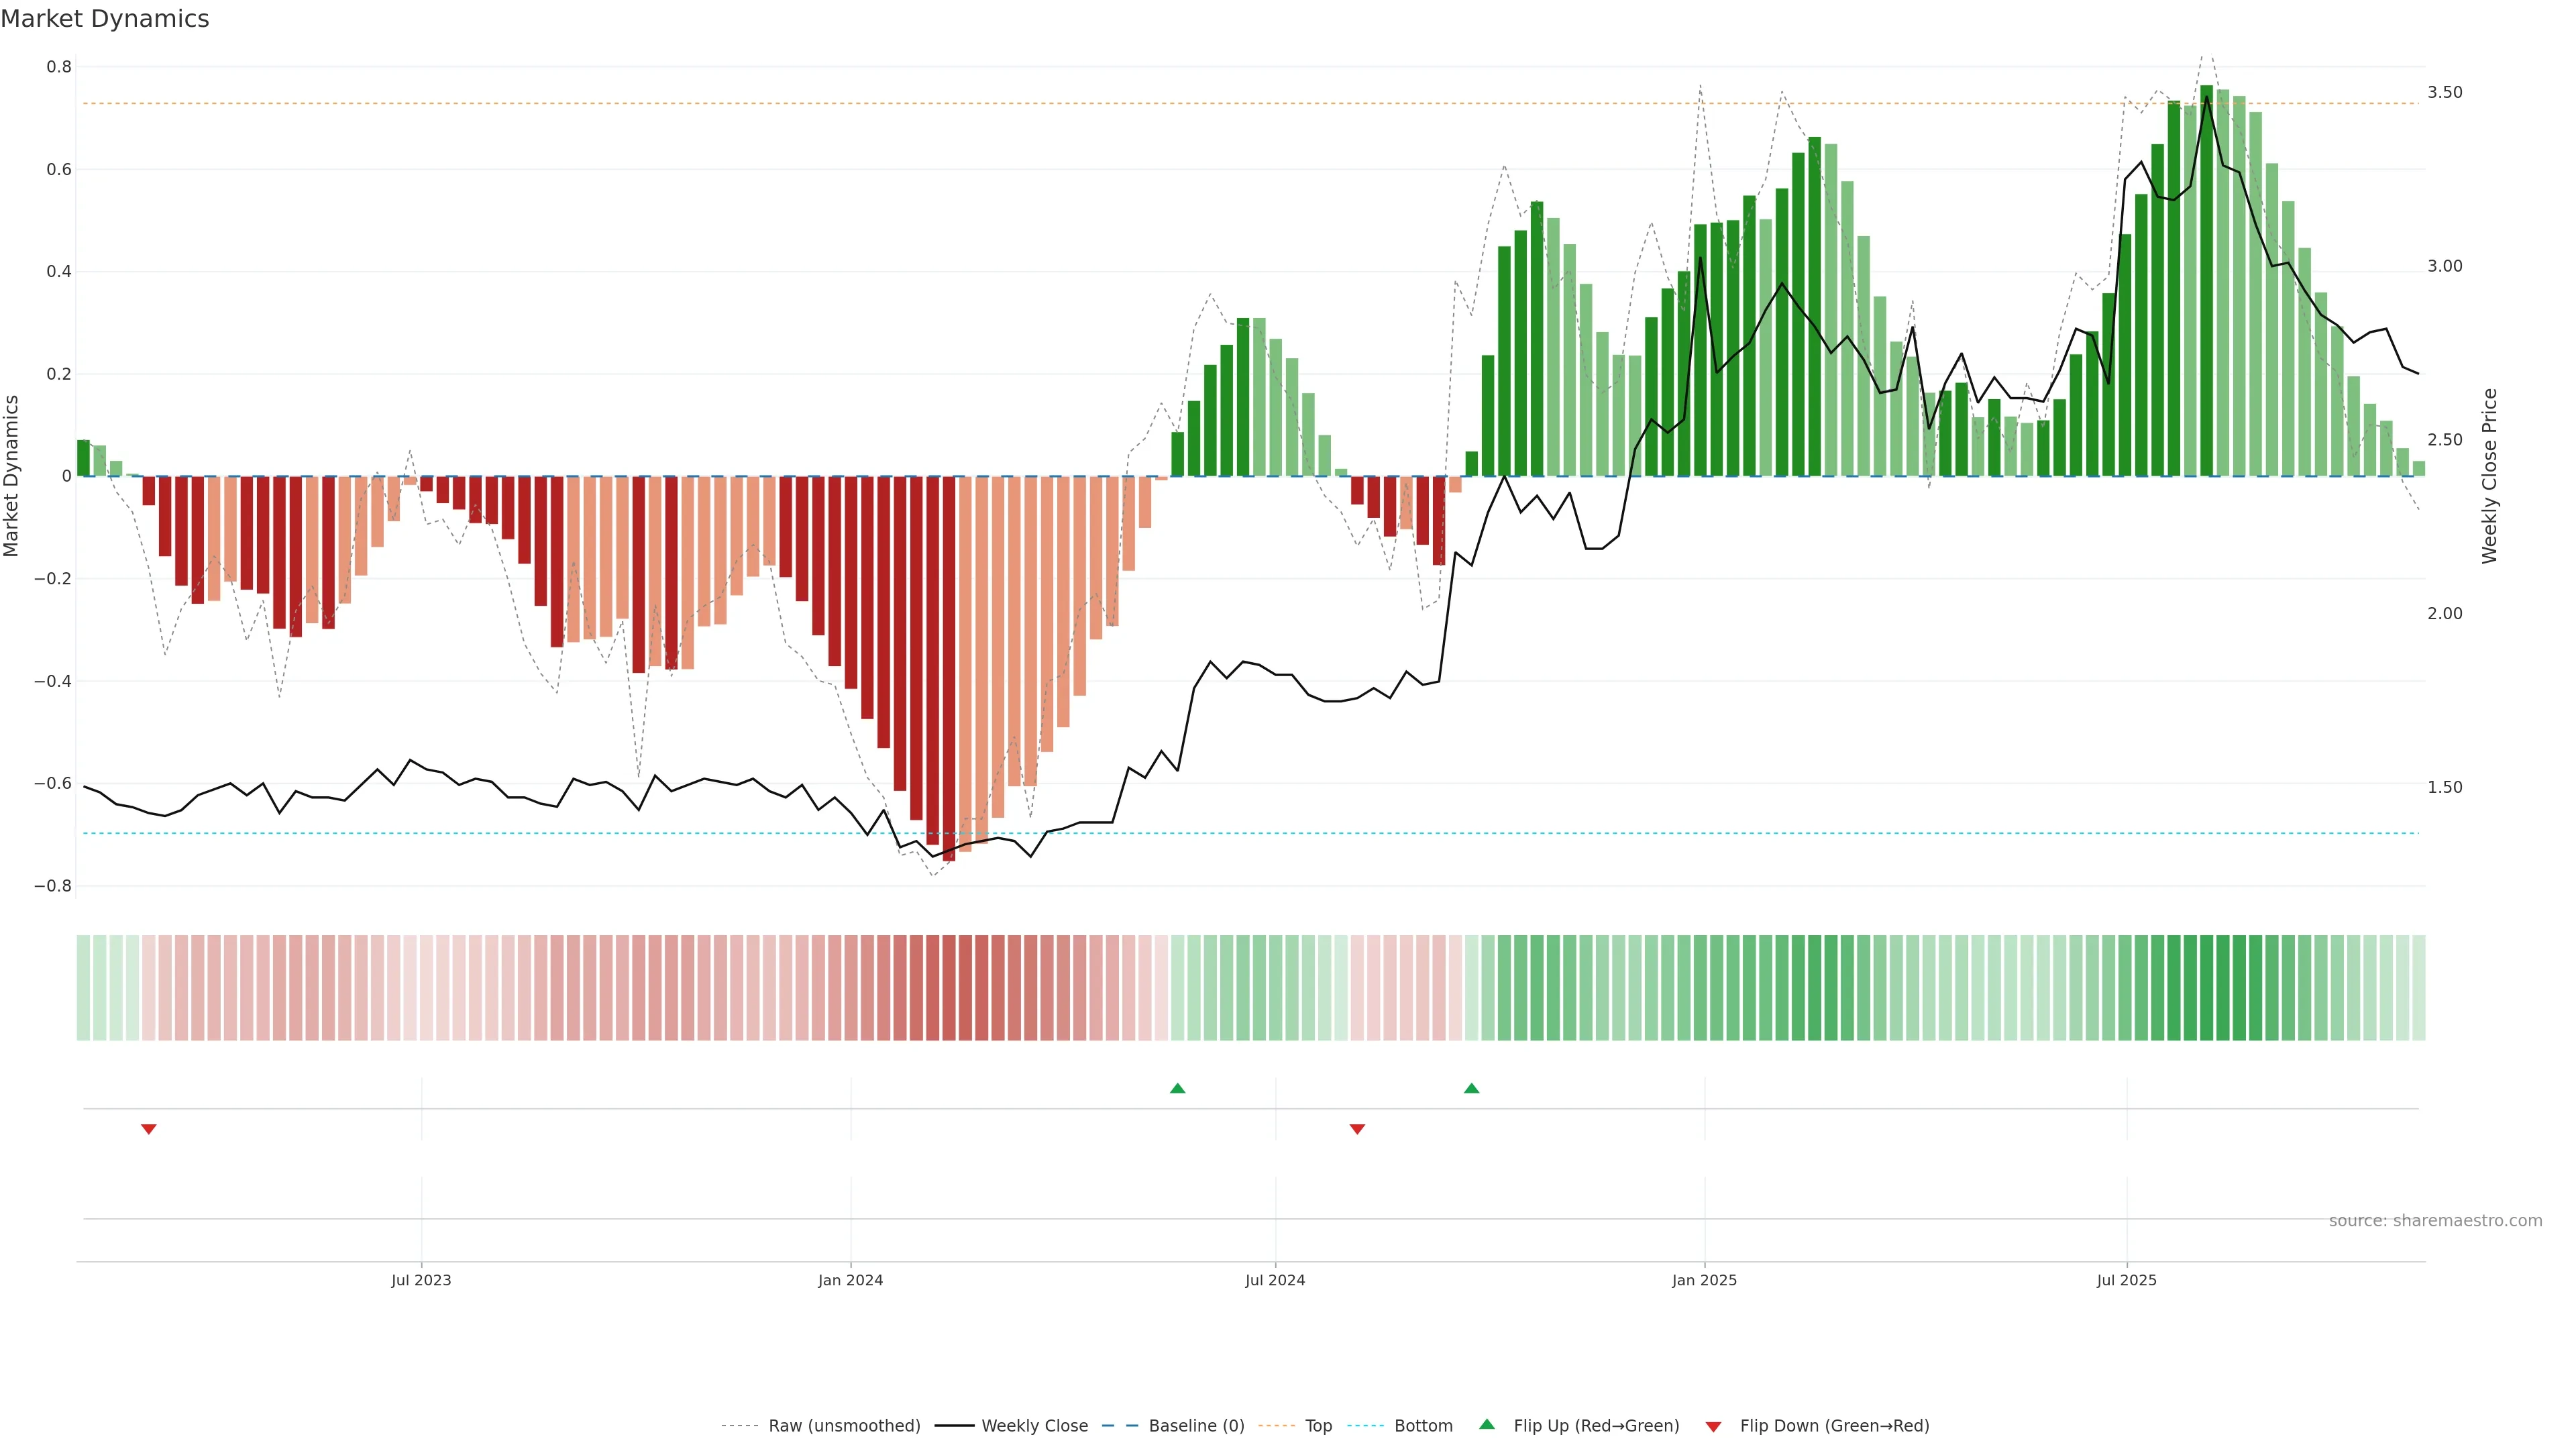Click the Bottom legend entry
This screenshot has width=2576, height=1449.
pyautogui.click(x=1423, y=1426)
